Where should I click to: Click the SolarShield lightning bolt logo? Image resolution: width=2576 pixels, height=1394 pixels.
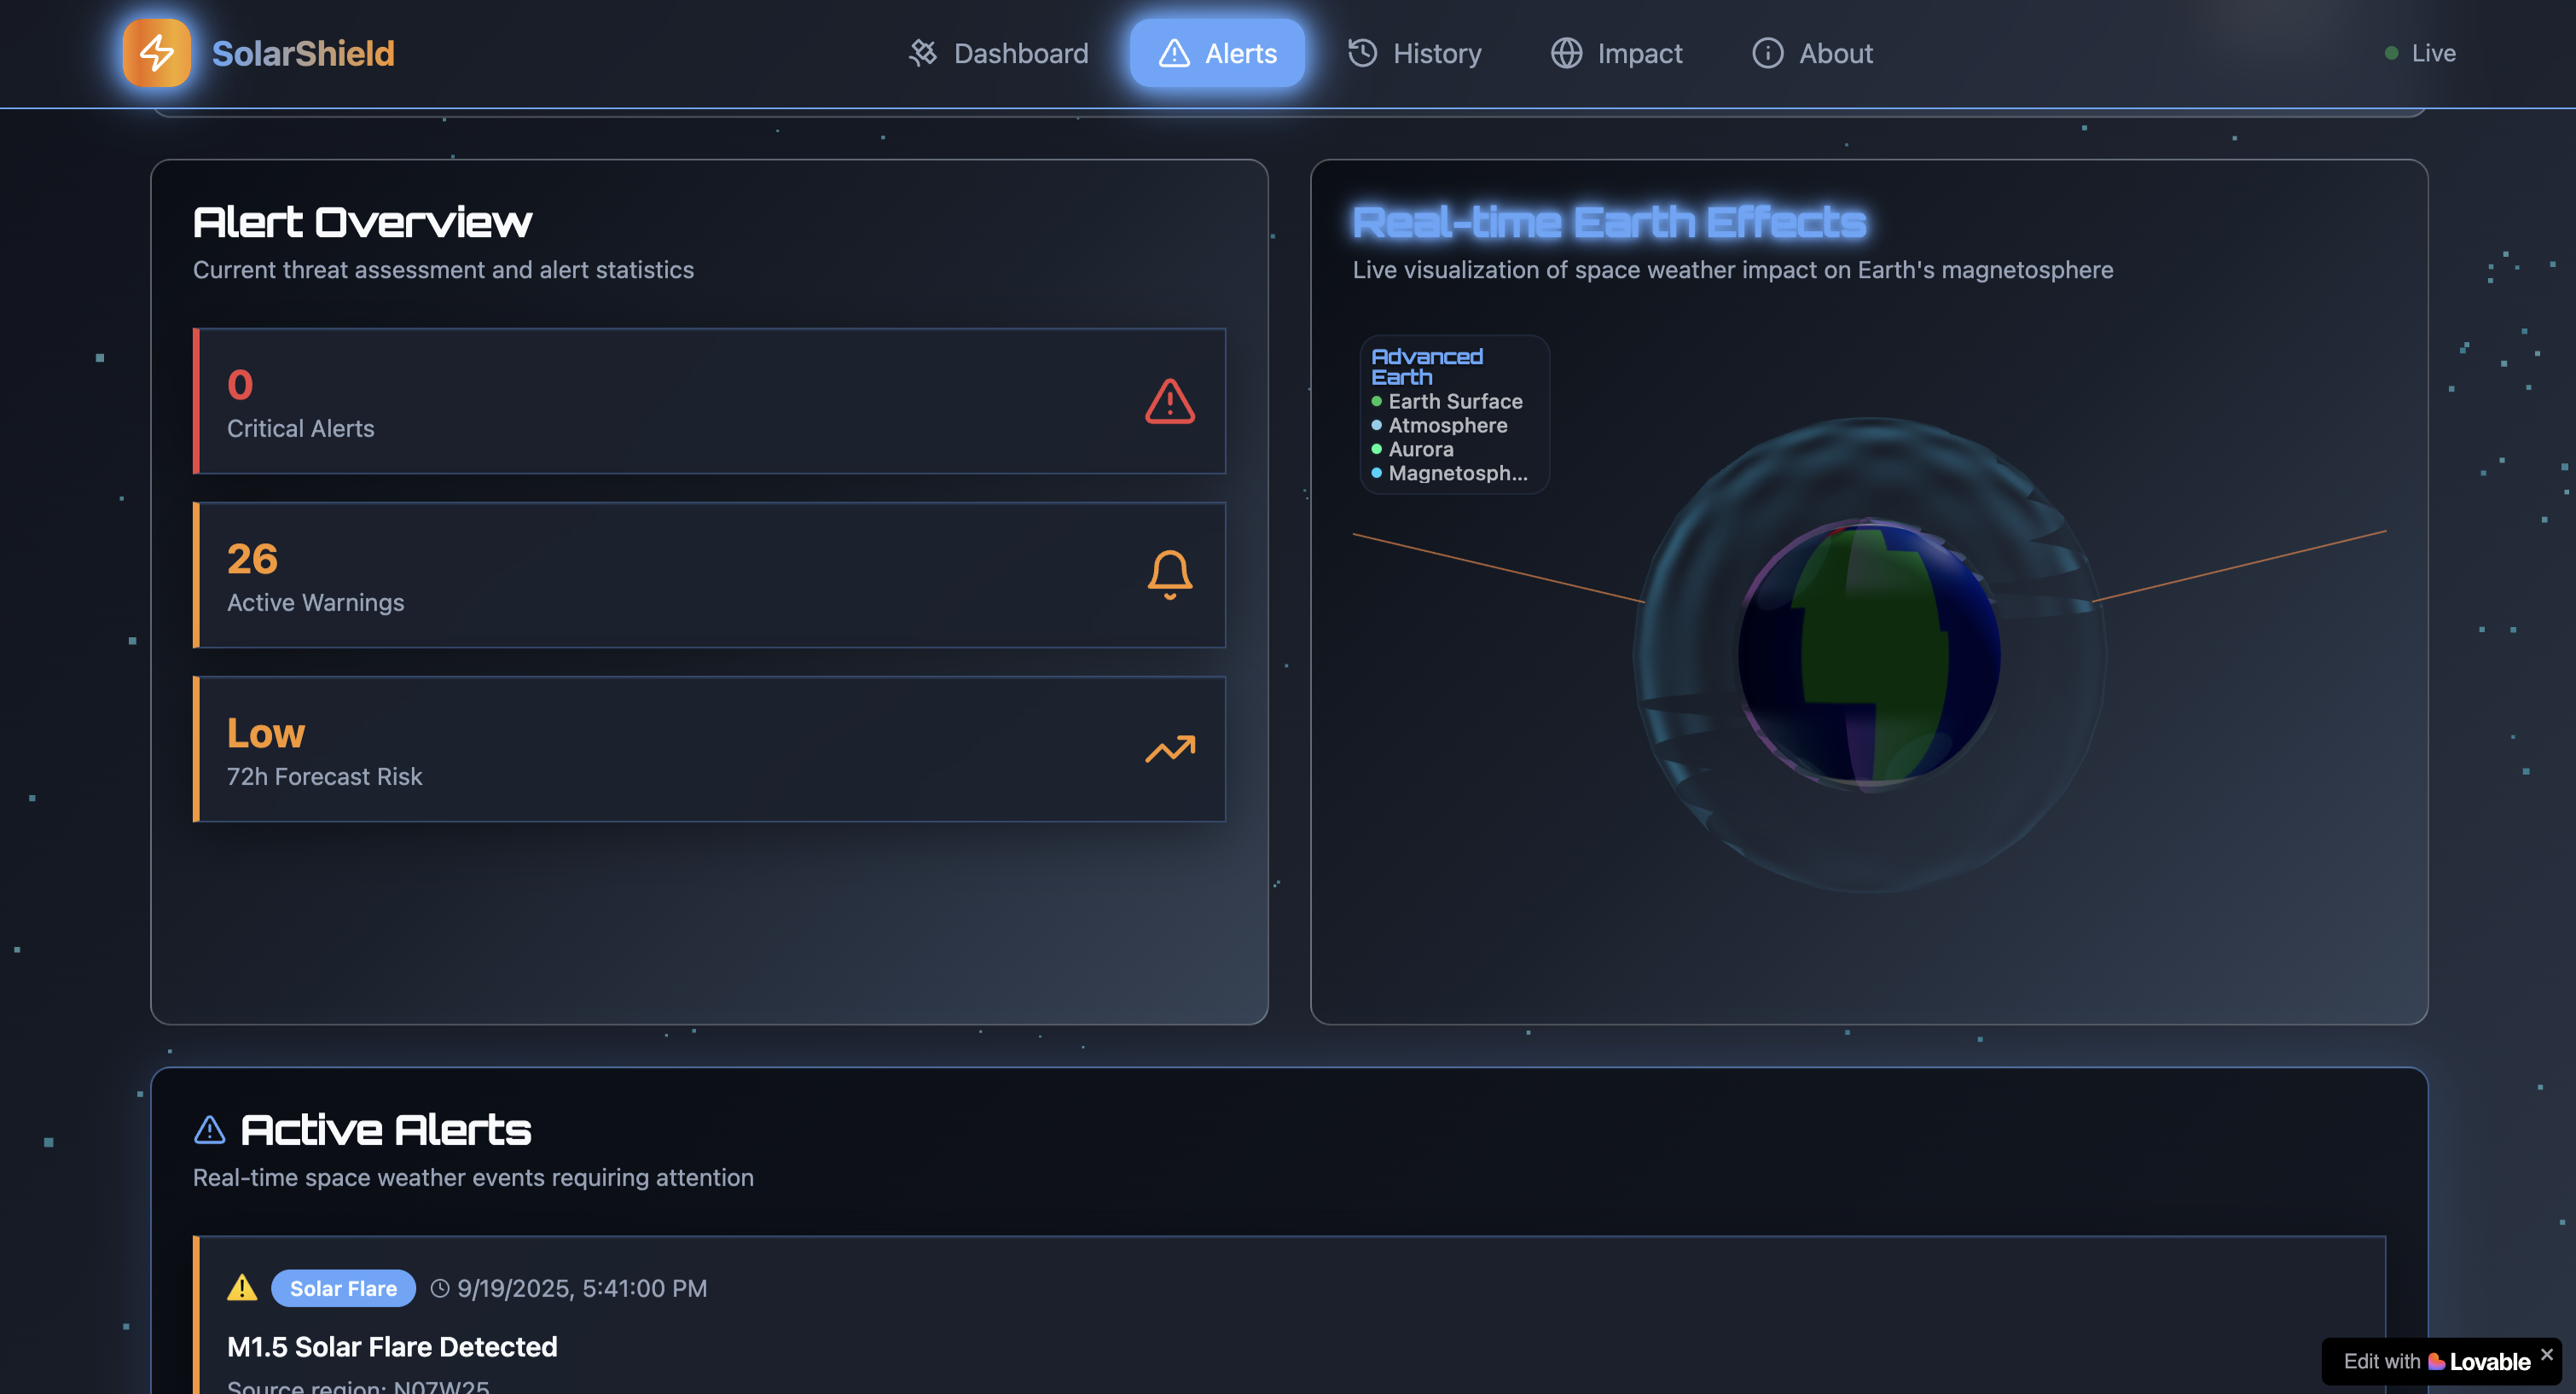[x=156, y=53]
